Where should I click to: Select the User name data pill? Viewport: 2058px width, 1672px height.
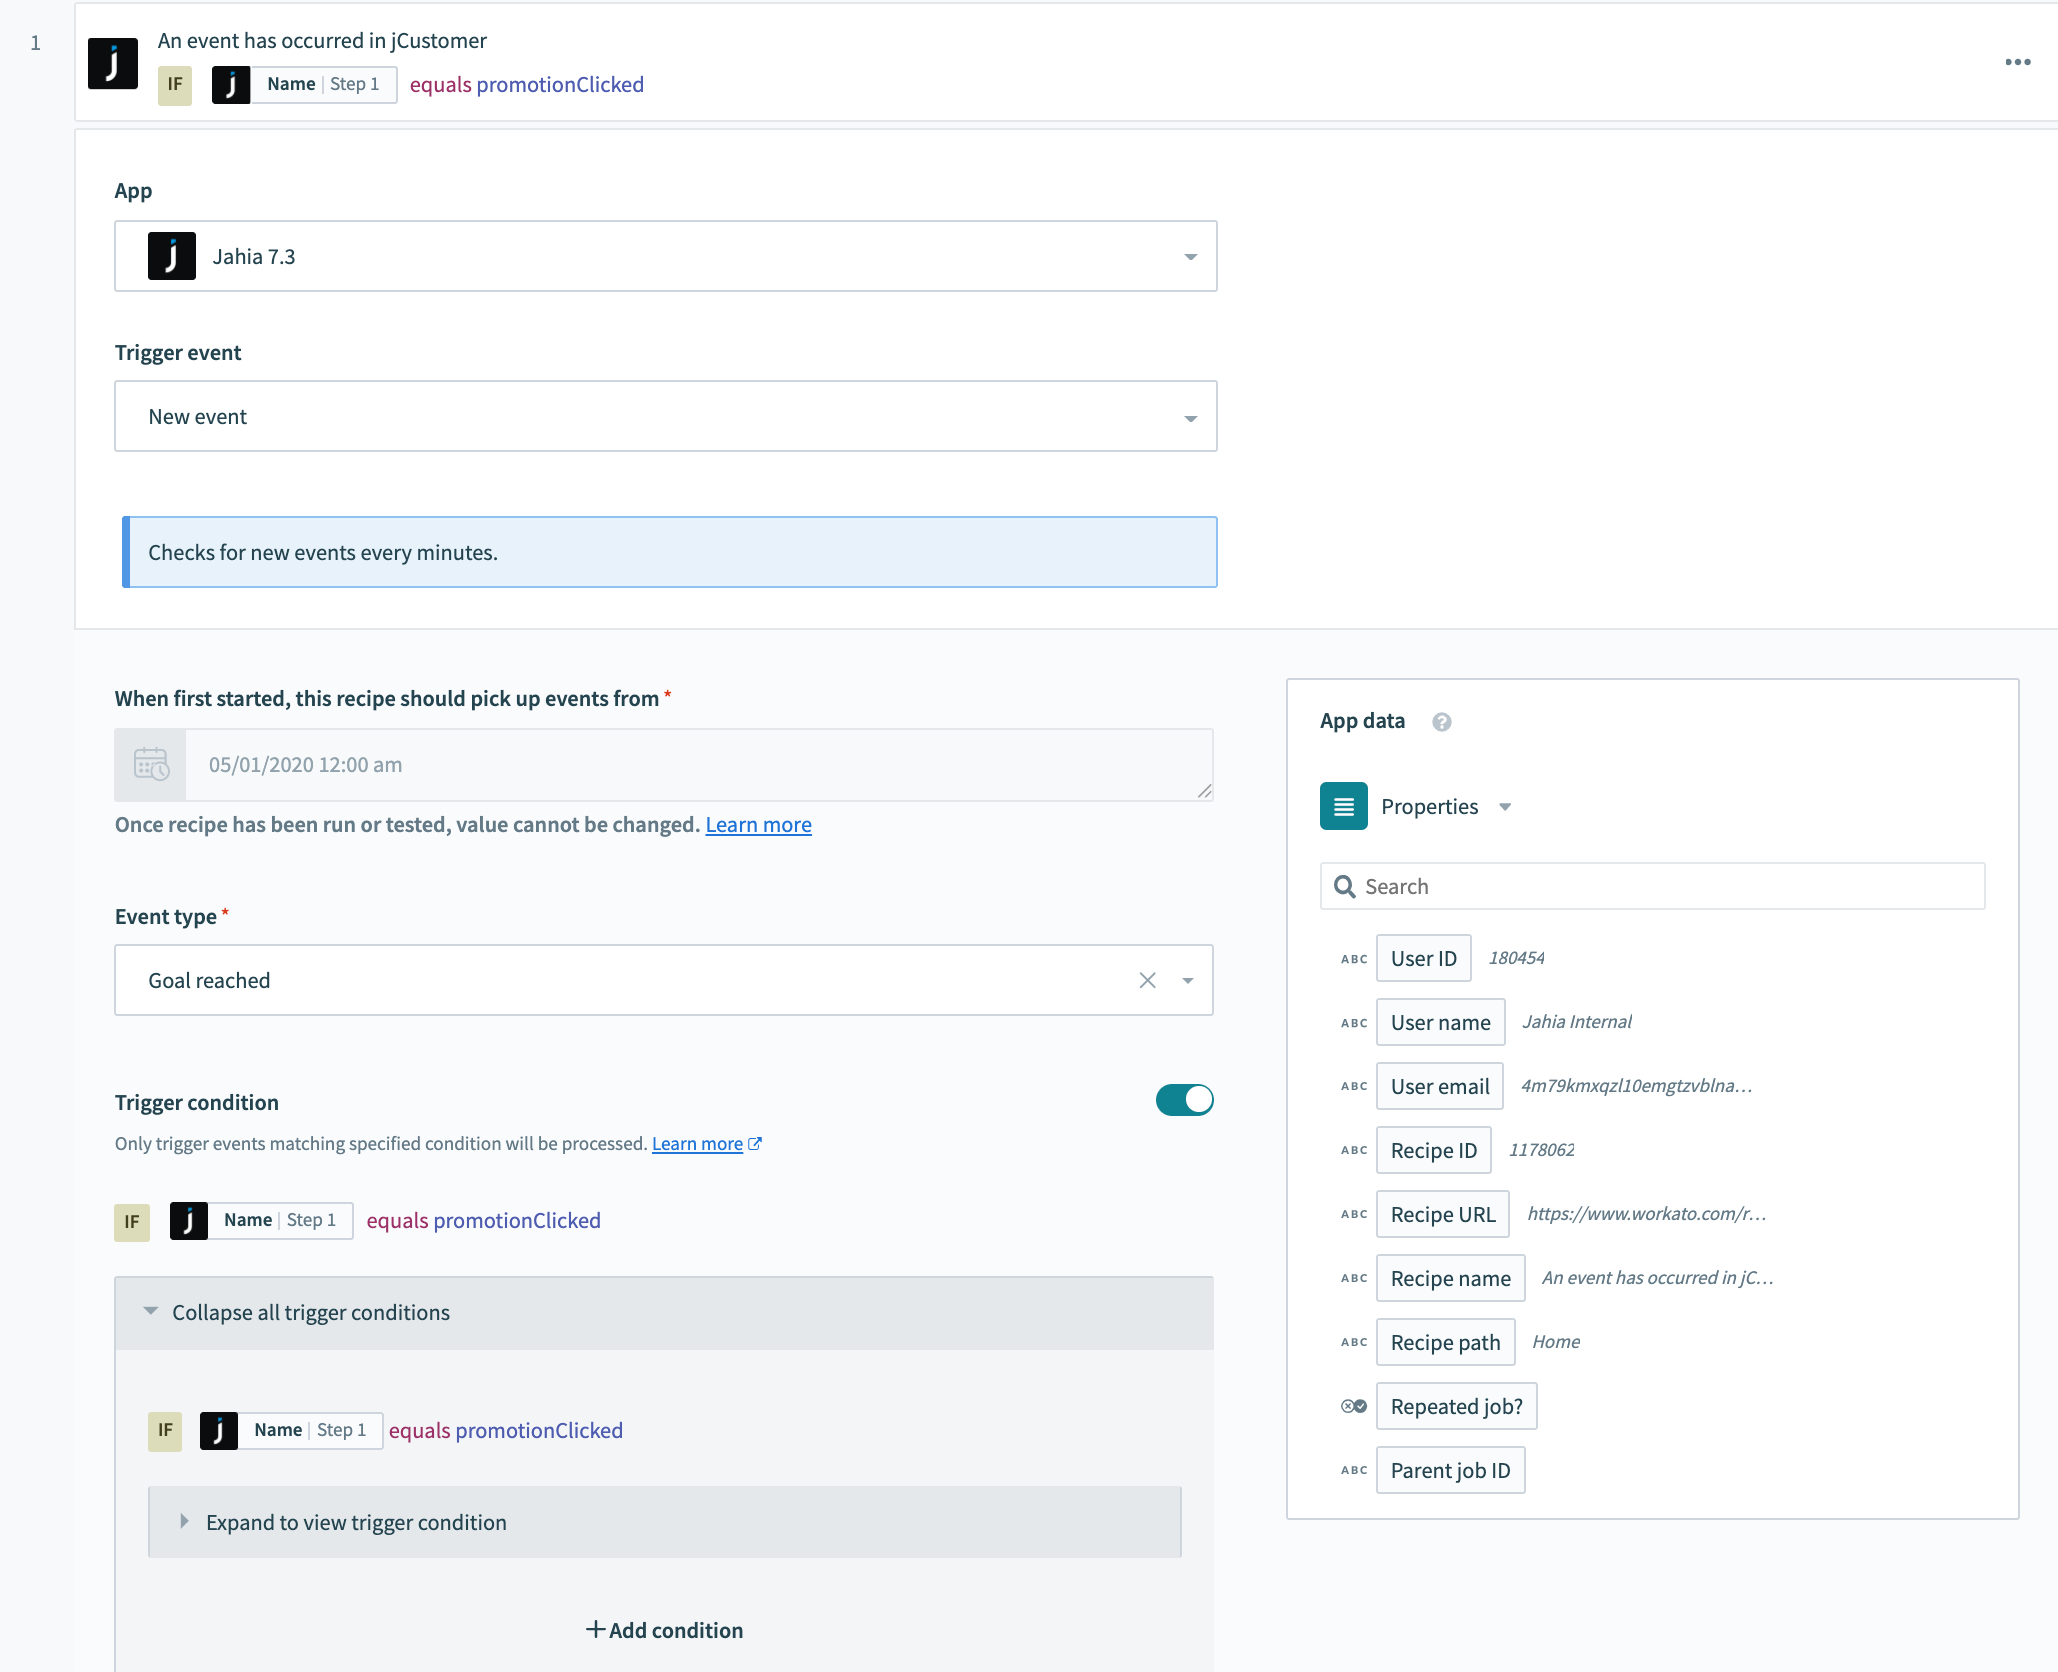pos(1440,1022)
